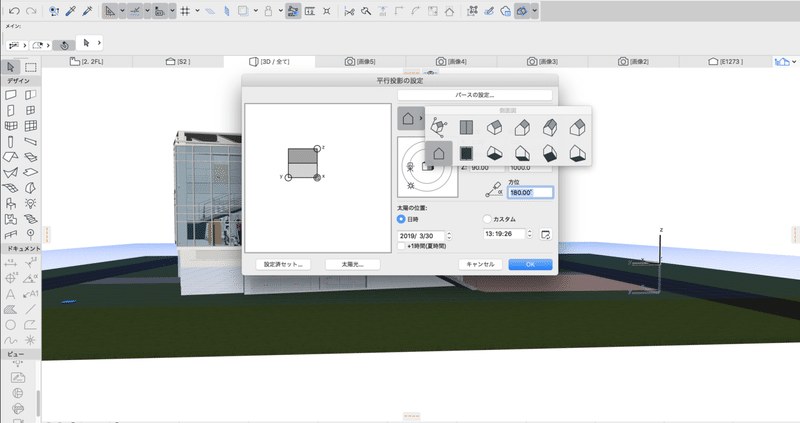Click the 方位 azimuth input field showing 180.00
Viewport: 800px width, 423px height.
pos(530,192)
